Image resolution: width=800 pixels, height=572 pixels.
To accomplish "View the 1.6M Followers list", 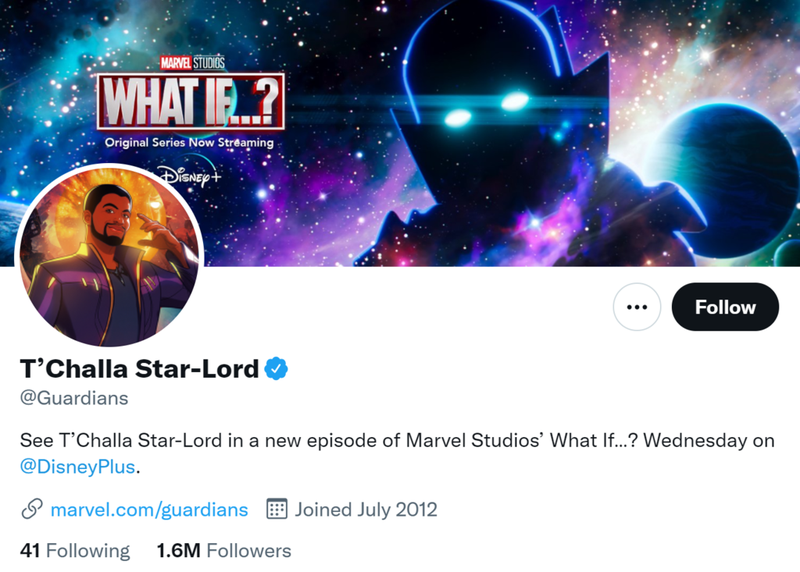I will click(x=224, y=551).
